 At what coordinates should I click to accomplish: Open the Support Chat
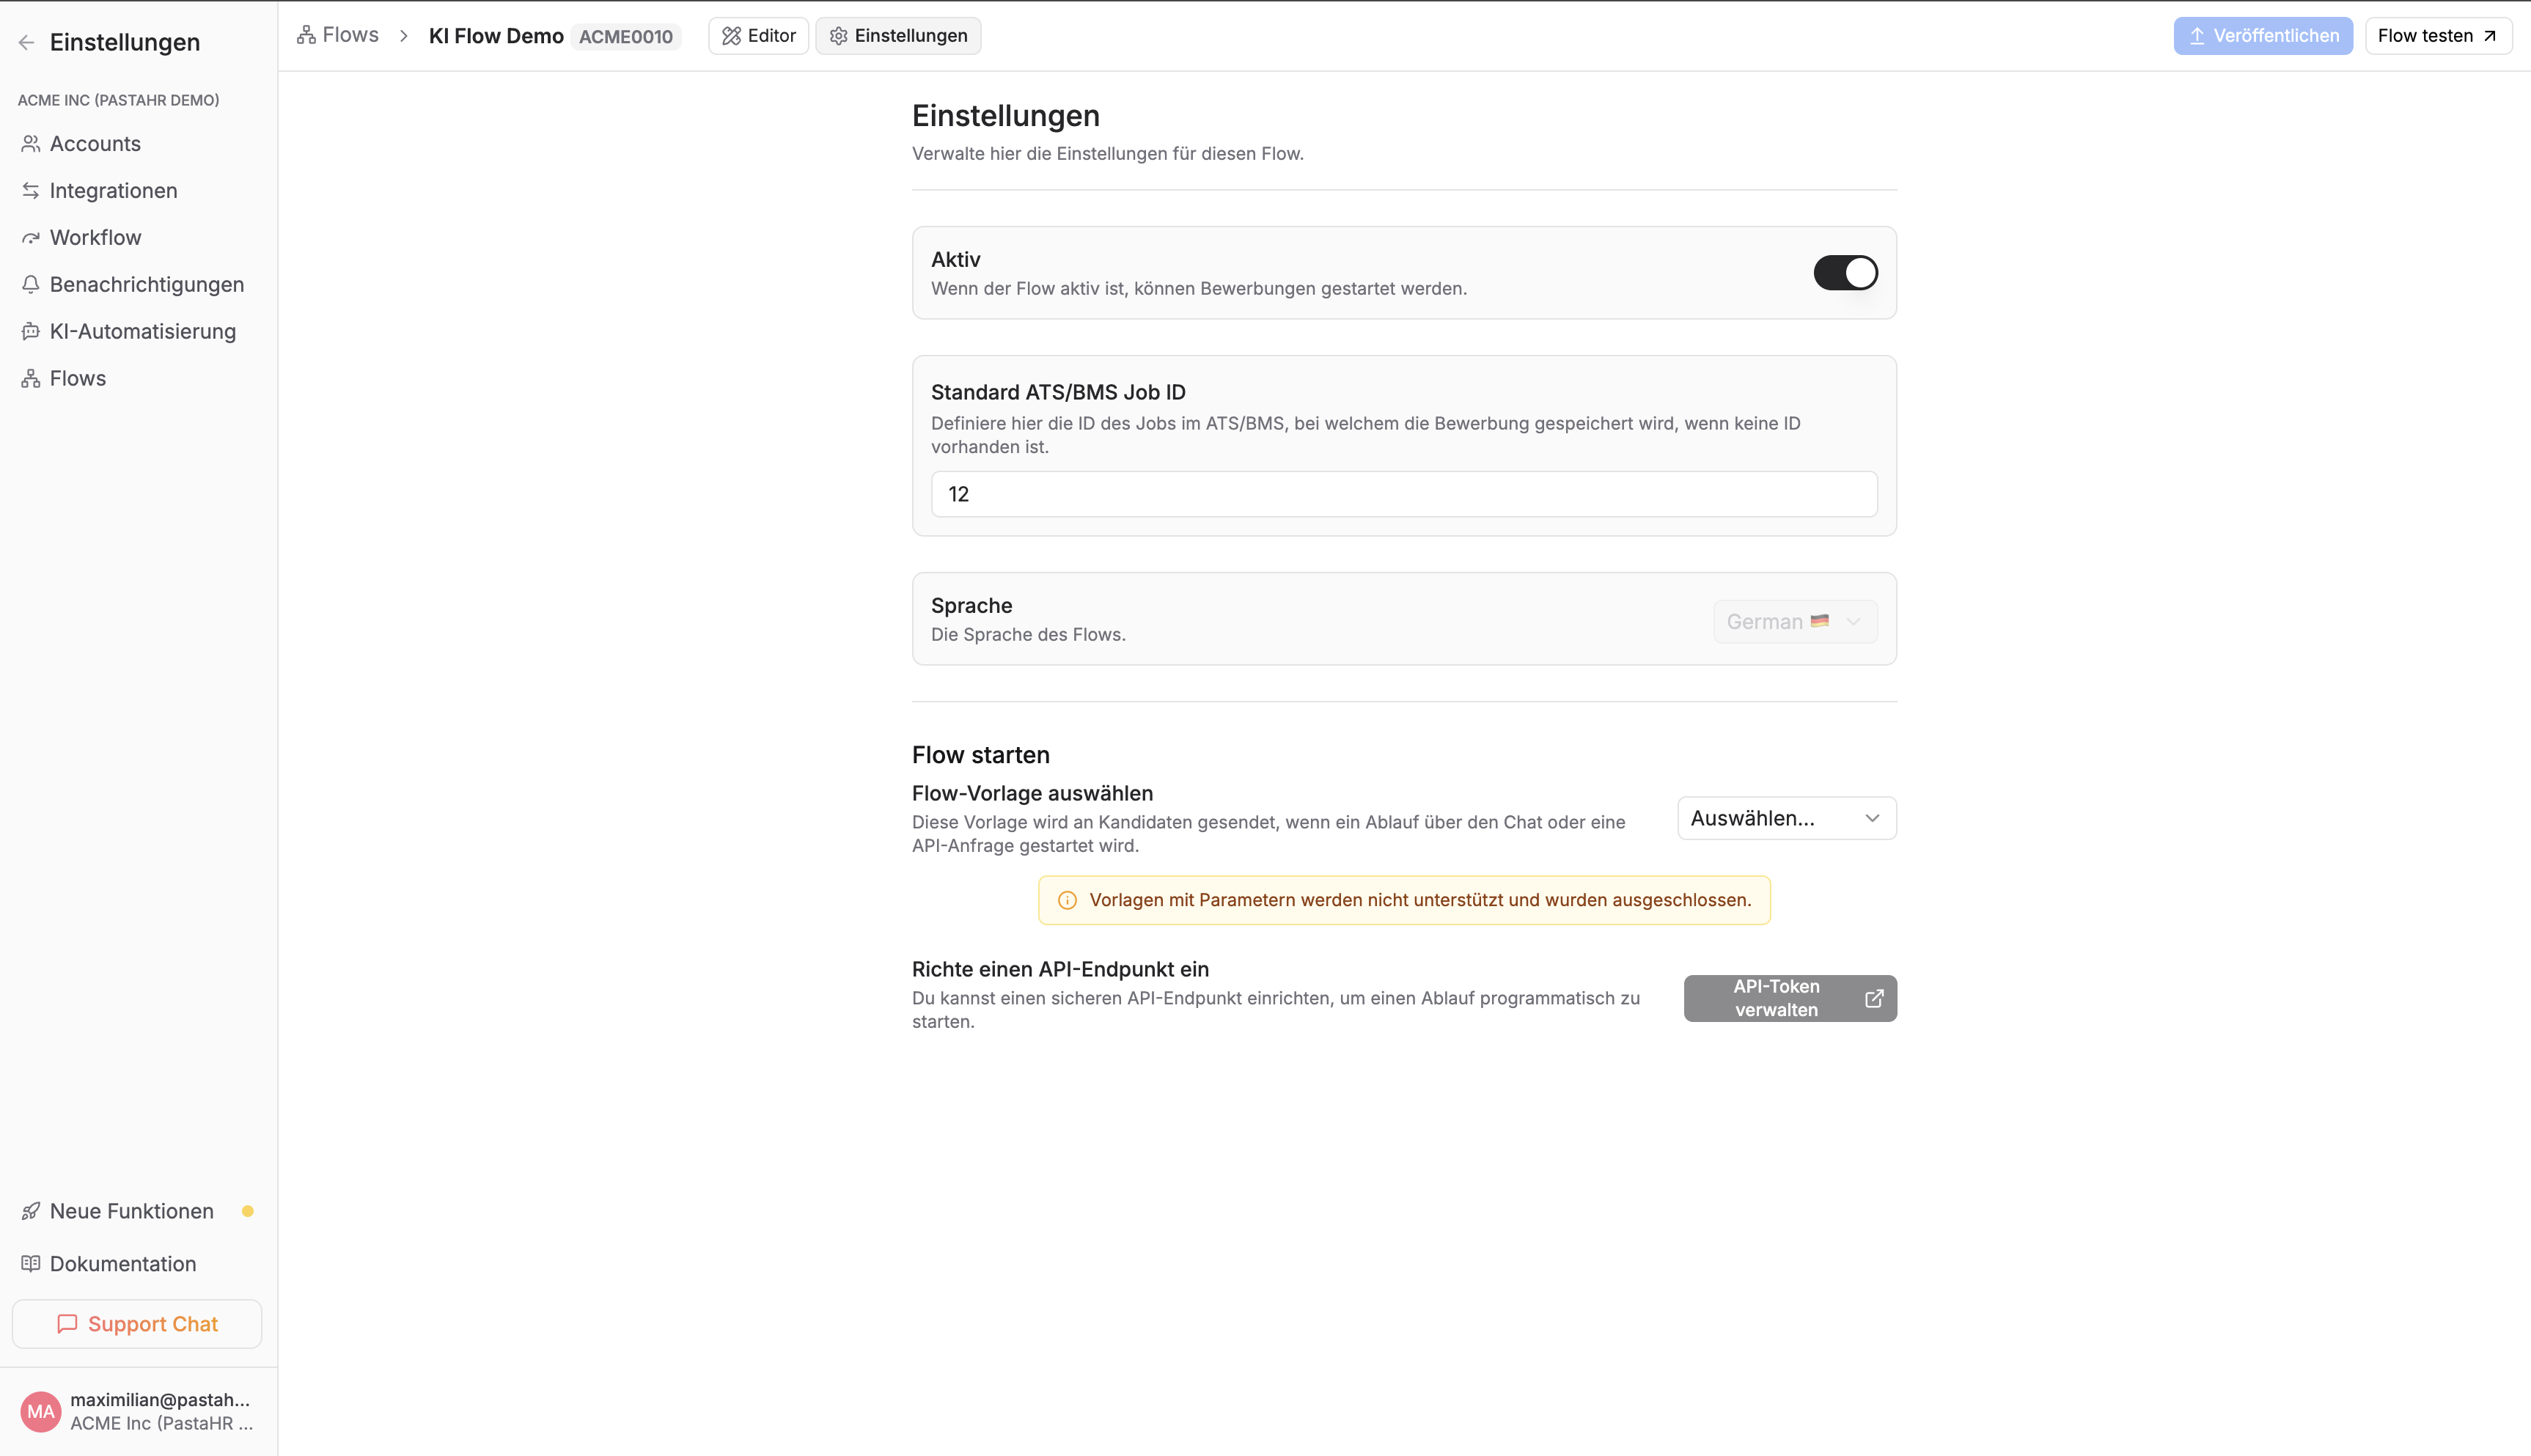click(x=137, y=1324)
